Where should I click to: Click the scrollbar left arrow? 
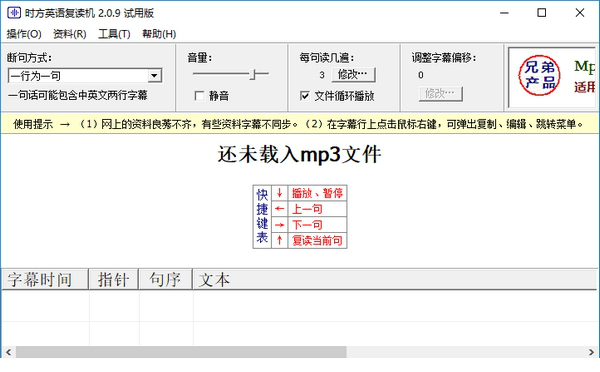[8, 352]
